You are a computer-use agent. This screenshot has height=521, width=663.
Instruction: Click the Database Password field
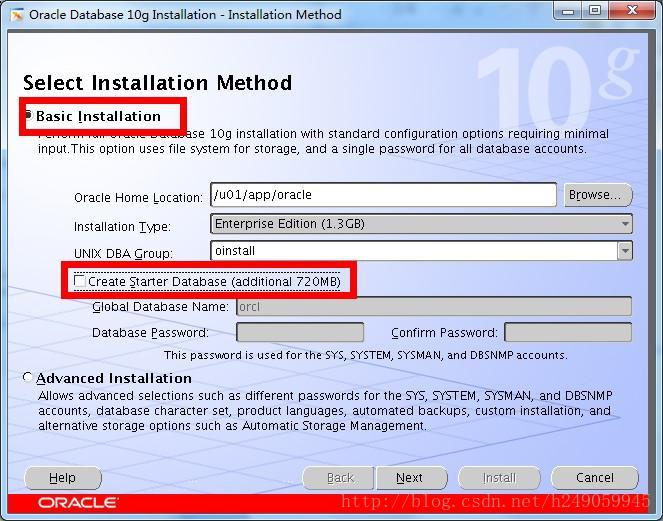point(300,332)
